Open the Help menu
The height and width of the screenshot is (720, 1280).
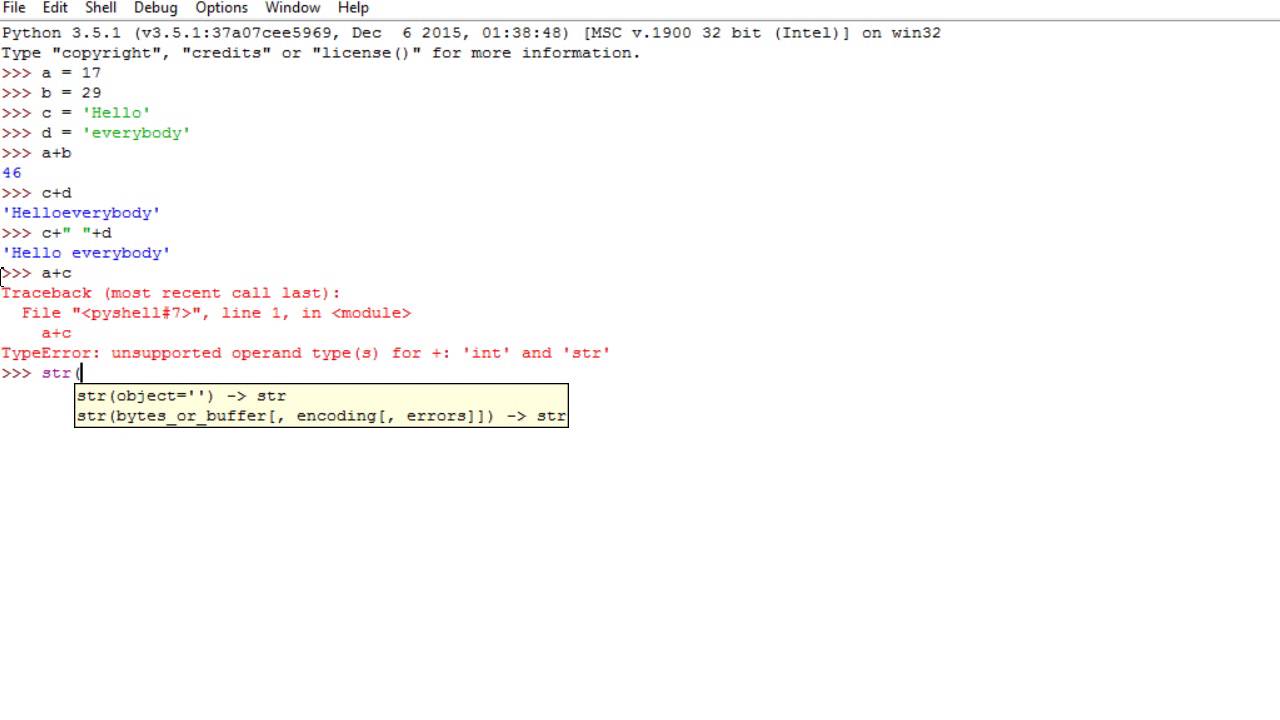(x=353, y=8)
